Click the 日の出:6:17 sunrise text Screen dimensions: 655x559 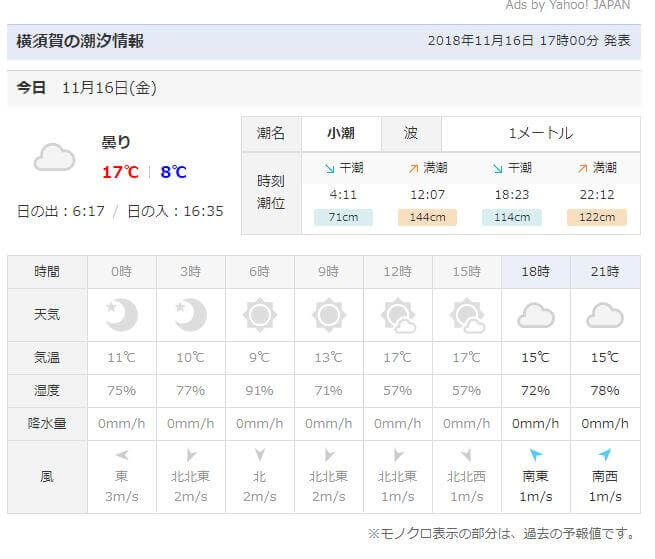61,211
